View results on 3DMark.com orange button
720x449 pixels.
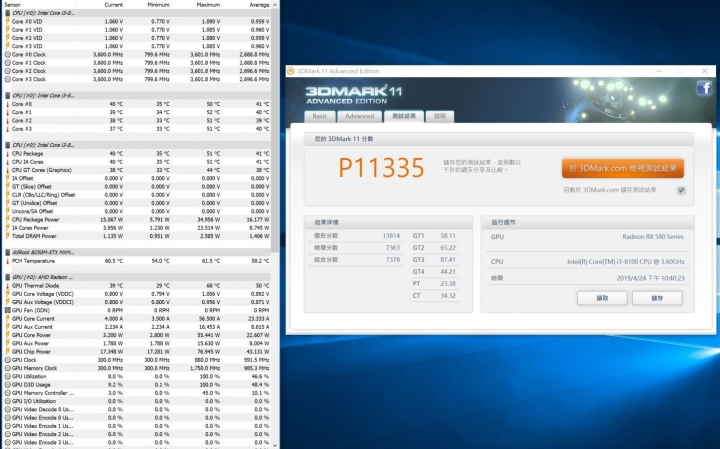[x=623, y=168]
